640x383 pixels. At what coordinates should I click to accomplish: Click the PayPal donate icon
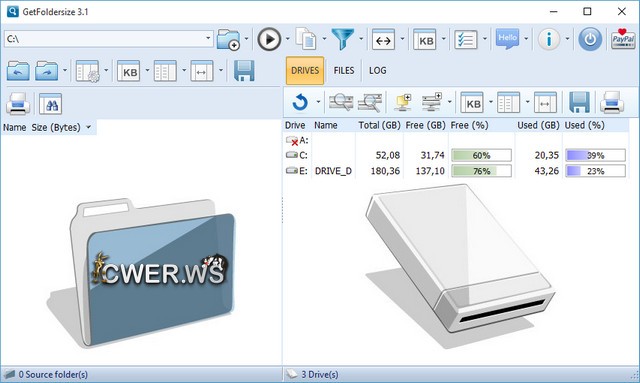[623, 39]
